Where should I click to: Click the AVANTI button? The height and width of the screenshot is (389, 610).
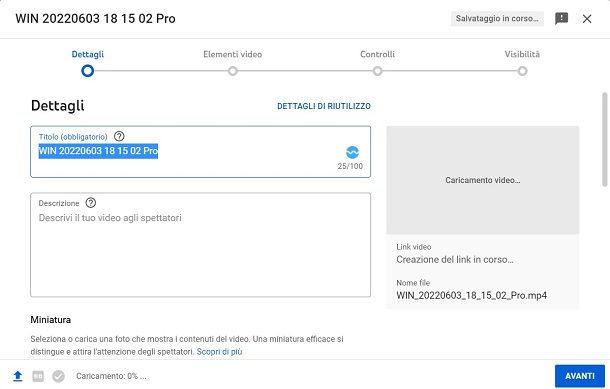(x=580, y=376)
